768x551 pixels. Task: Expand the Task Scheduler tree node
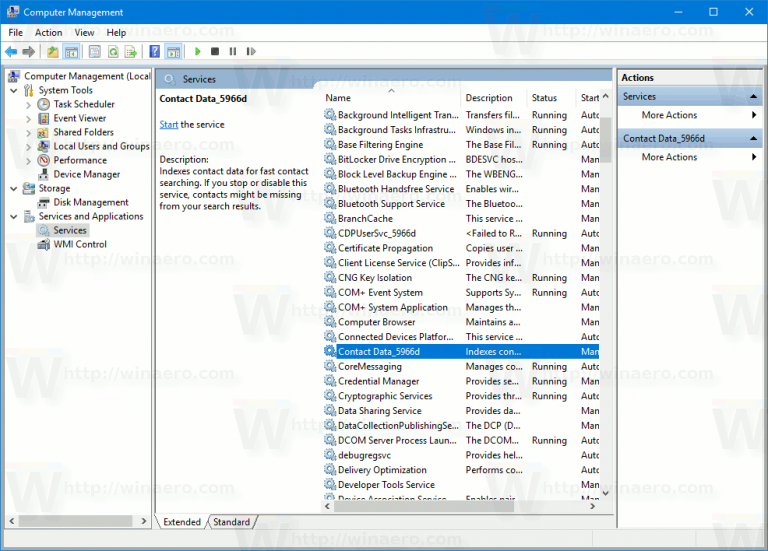pos(28,104)
